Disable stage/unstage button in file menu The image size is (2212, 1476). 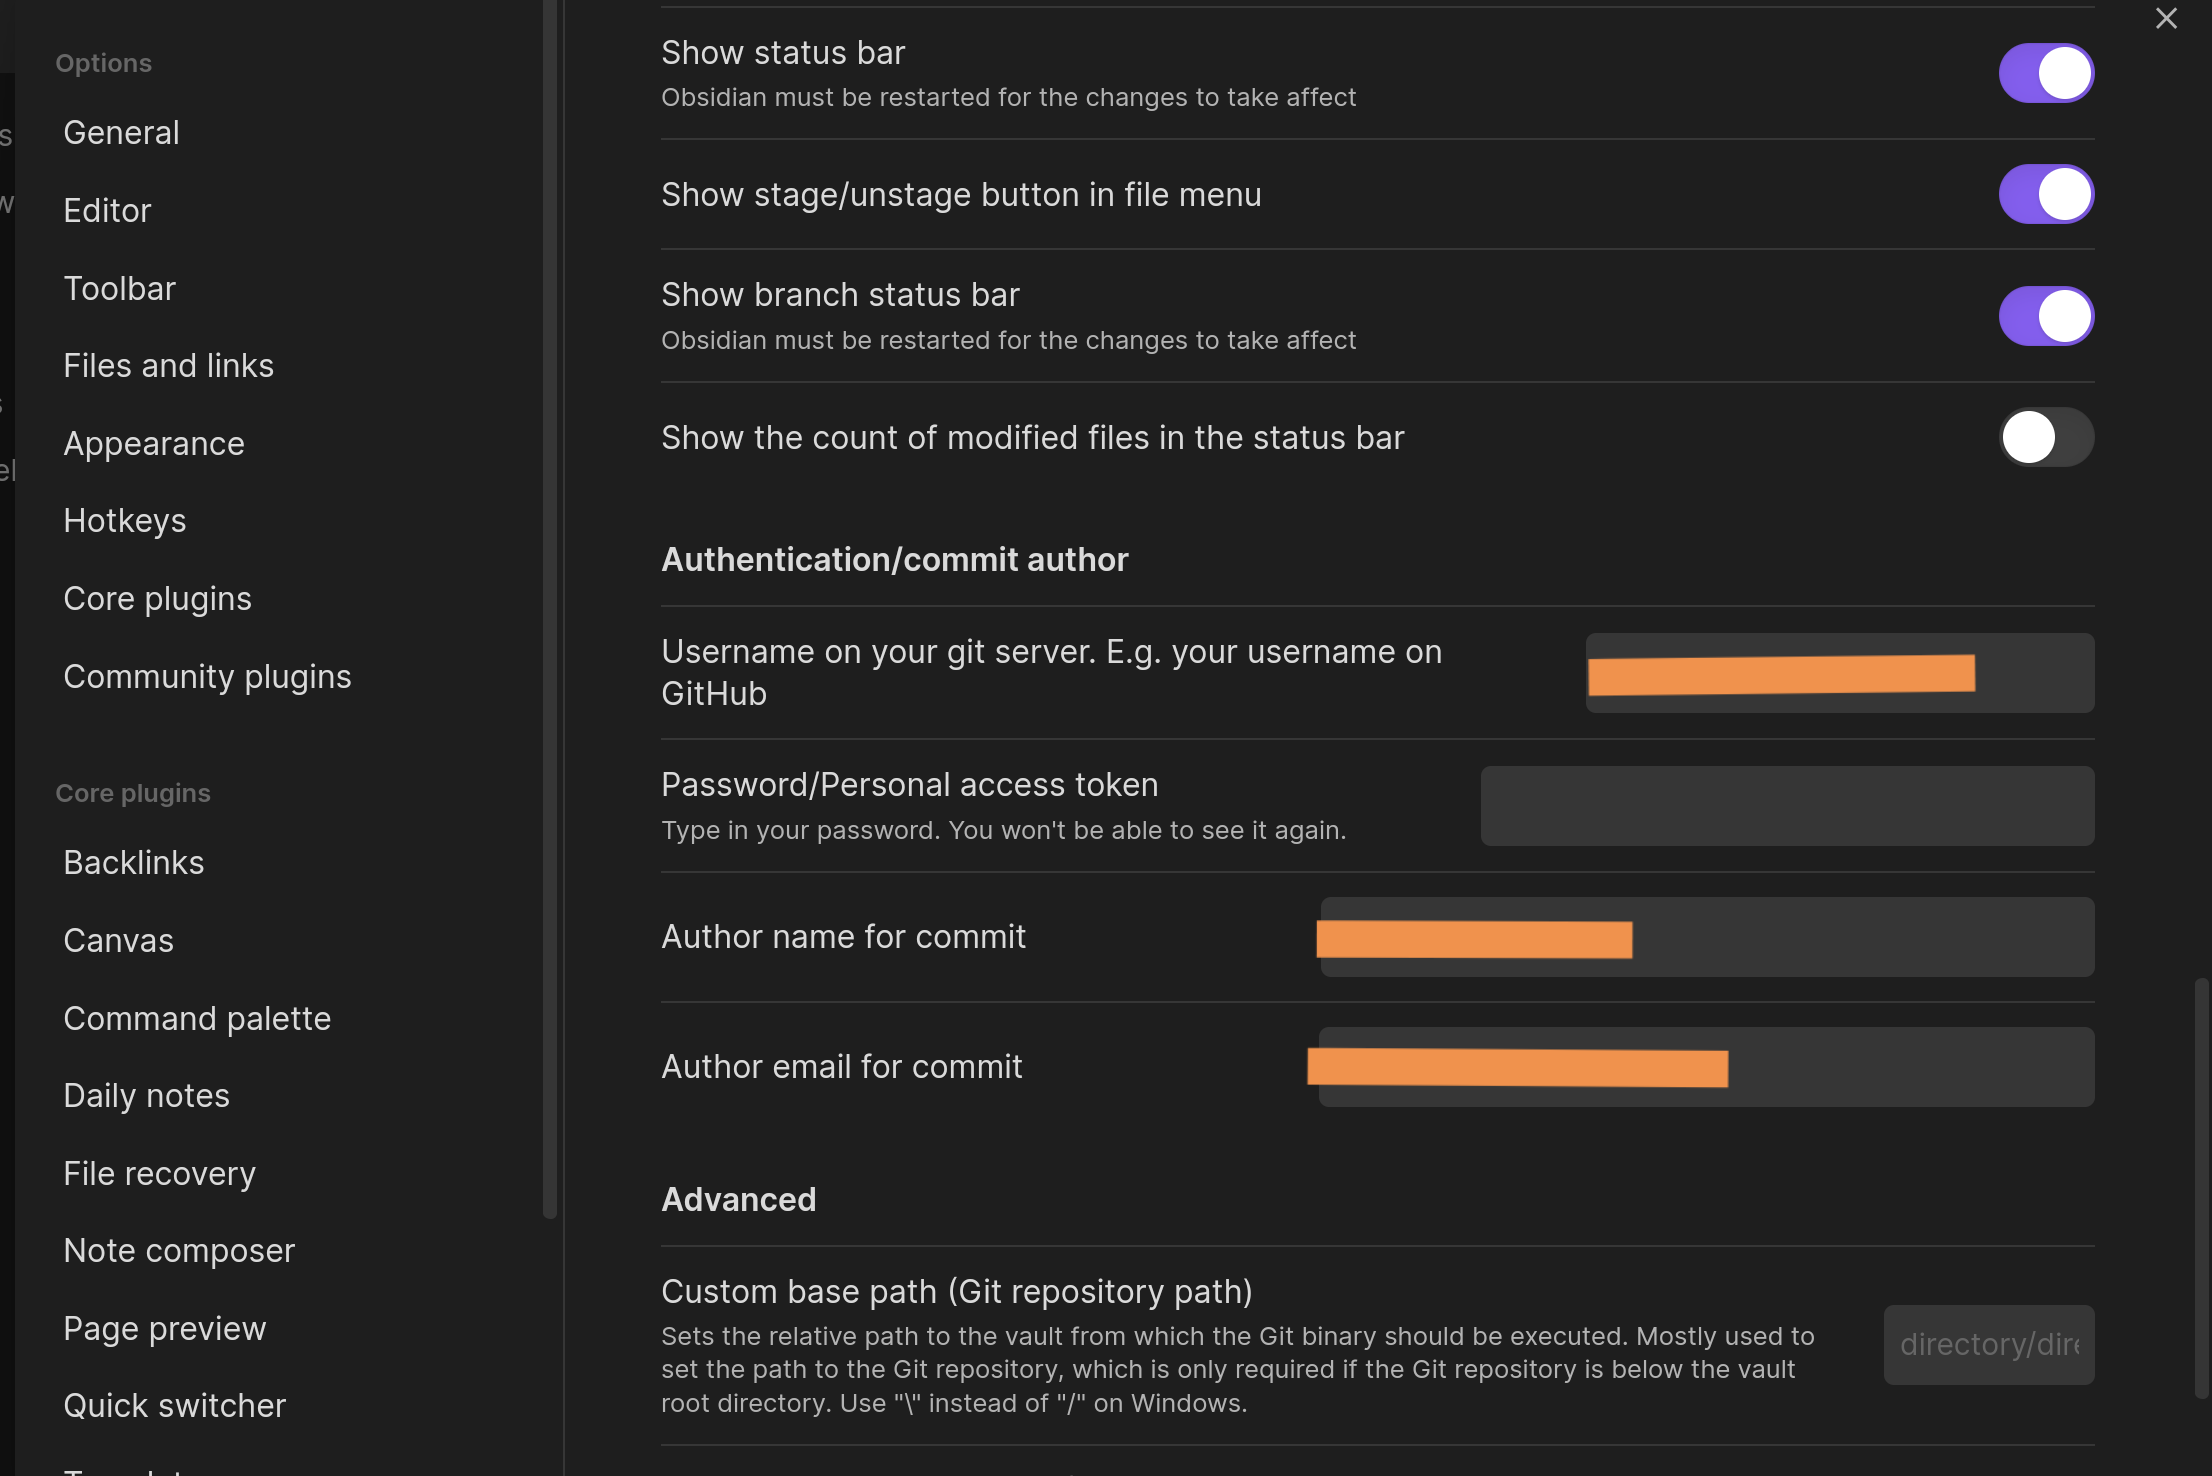coord(2046,194)
